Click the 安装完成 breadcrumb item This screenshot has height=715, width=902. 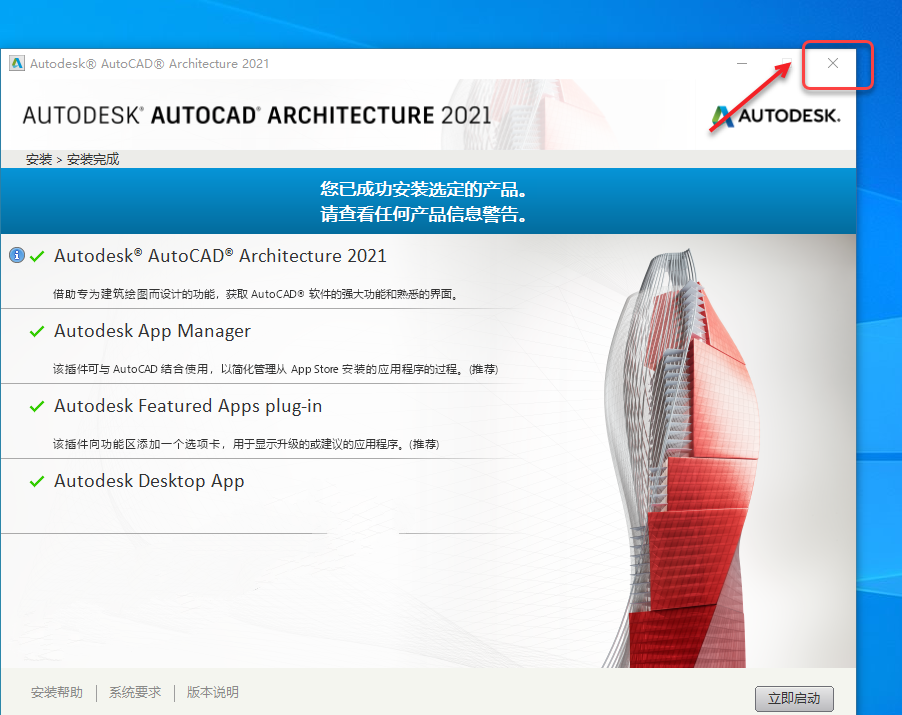pos(93,159)
